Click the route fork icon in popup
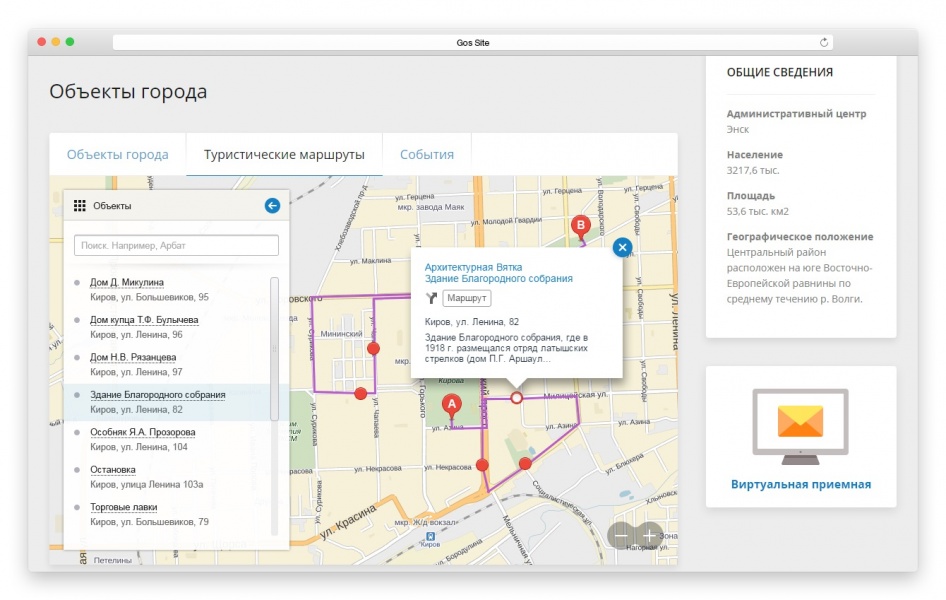 [x=432, y=299]
